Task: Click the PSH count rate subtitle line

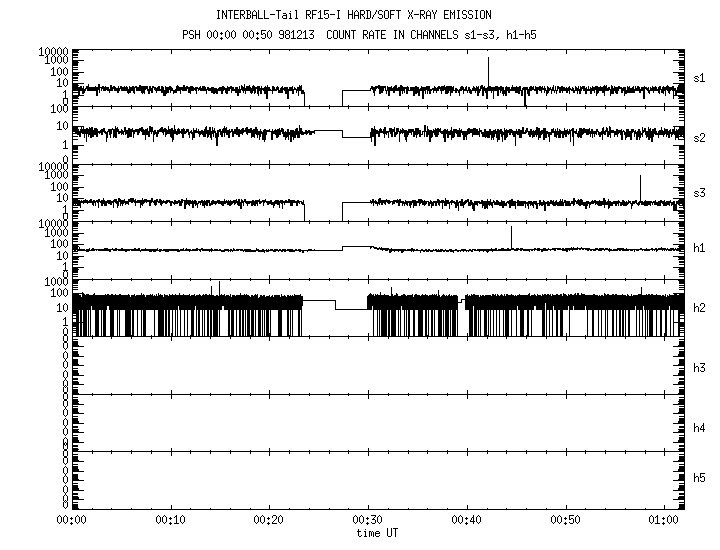Action: click(368, 36)
